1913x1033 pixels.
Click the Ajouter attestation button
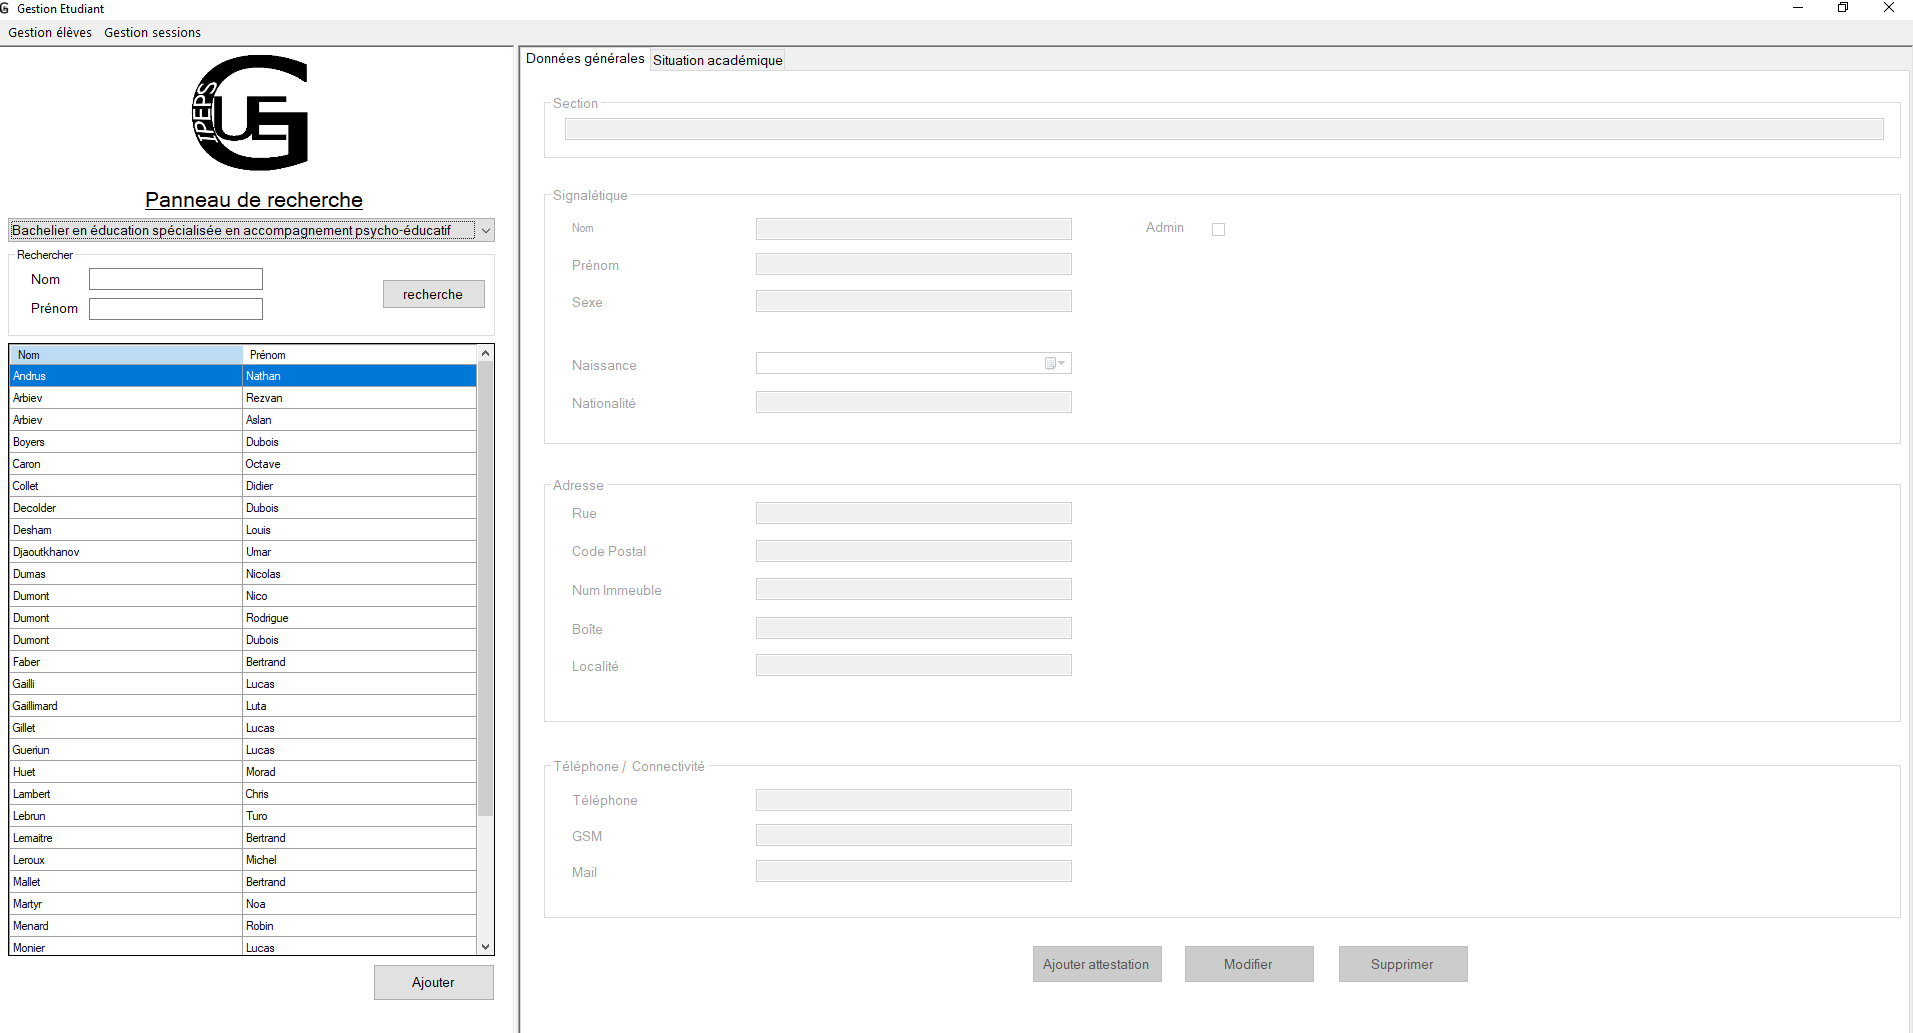pyautogui.click(x=1097, y=963)
